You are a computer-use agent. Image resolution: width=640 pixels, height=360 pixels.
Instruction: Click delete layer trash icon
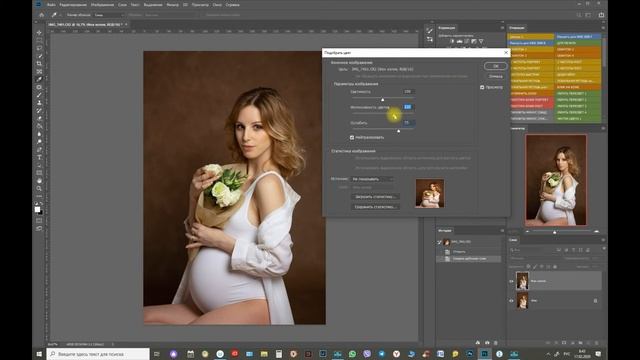pos(596,343)
